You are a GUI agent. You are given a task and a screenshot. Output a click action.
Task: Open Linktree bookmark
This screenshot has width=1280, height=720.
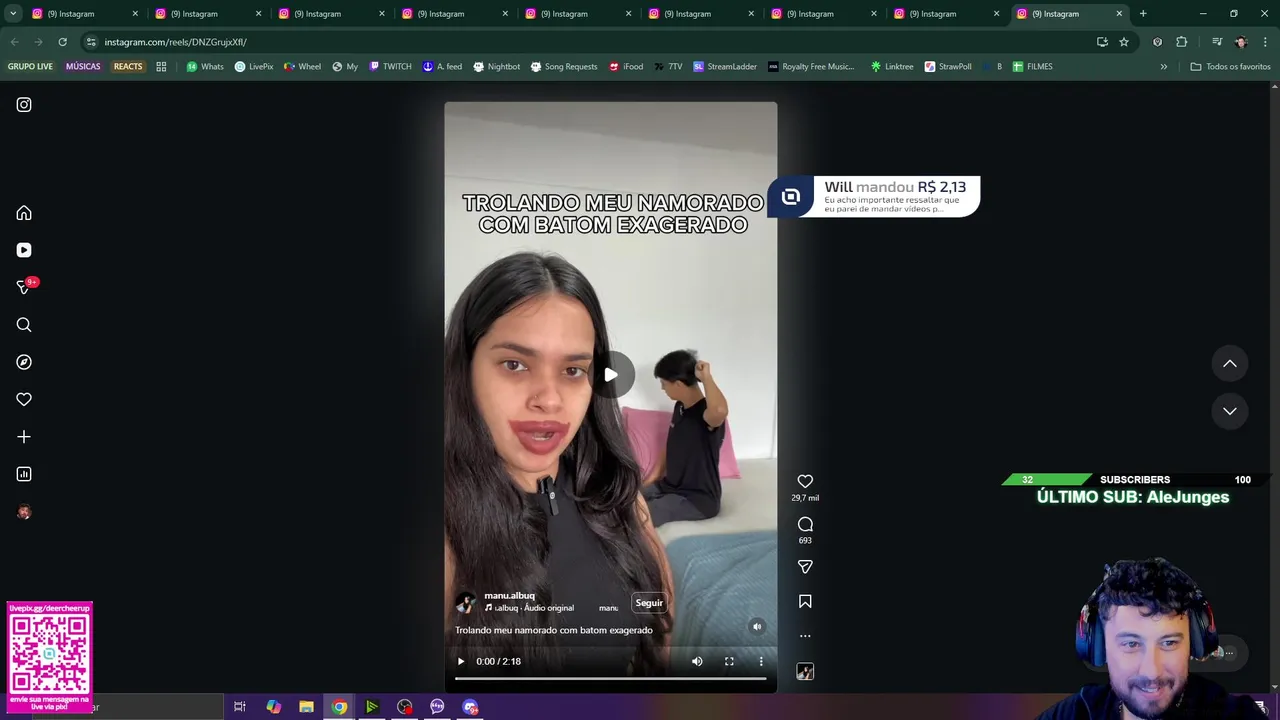click(891, 67)
